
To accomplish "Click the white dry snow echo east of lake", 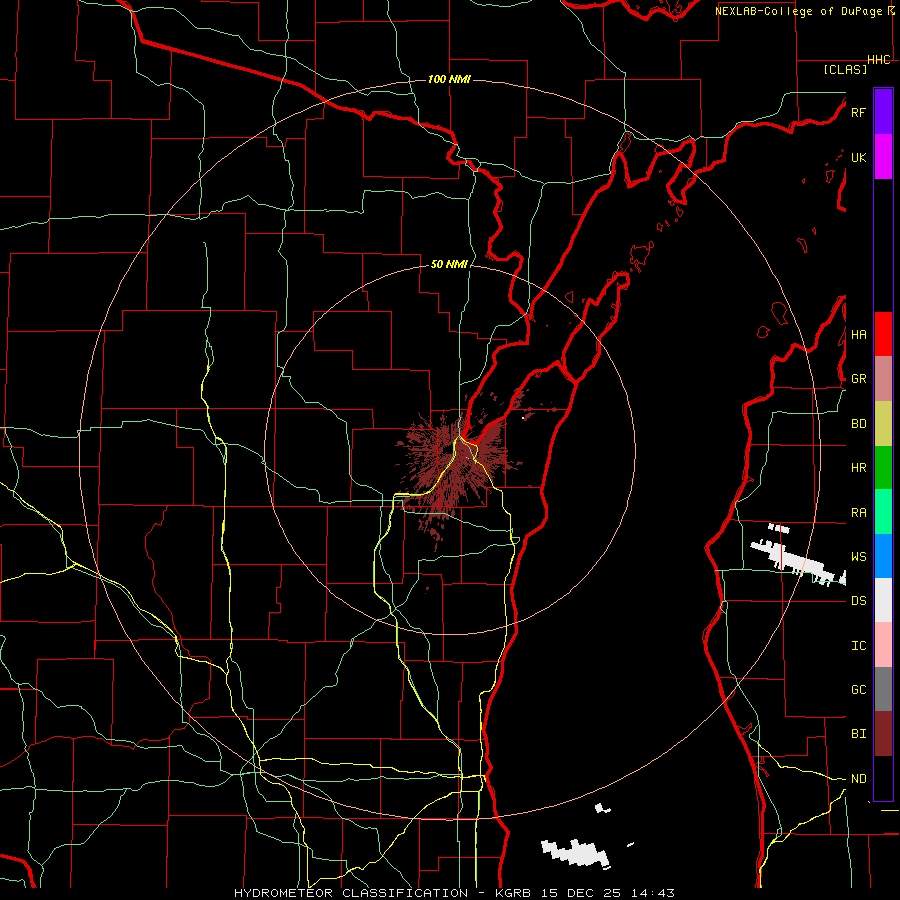I will [x=798, y=556].
